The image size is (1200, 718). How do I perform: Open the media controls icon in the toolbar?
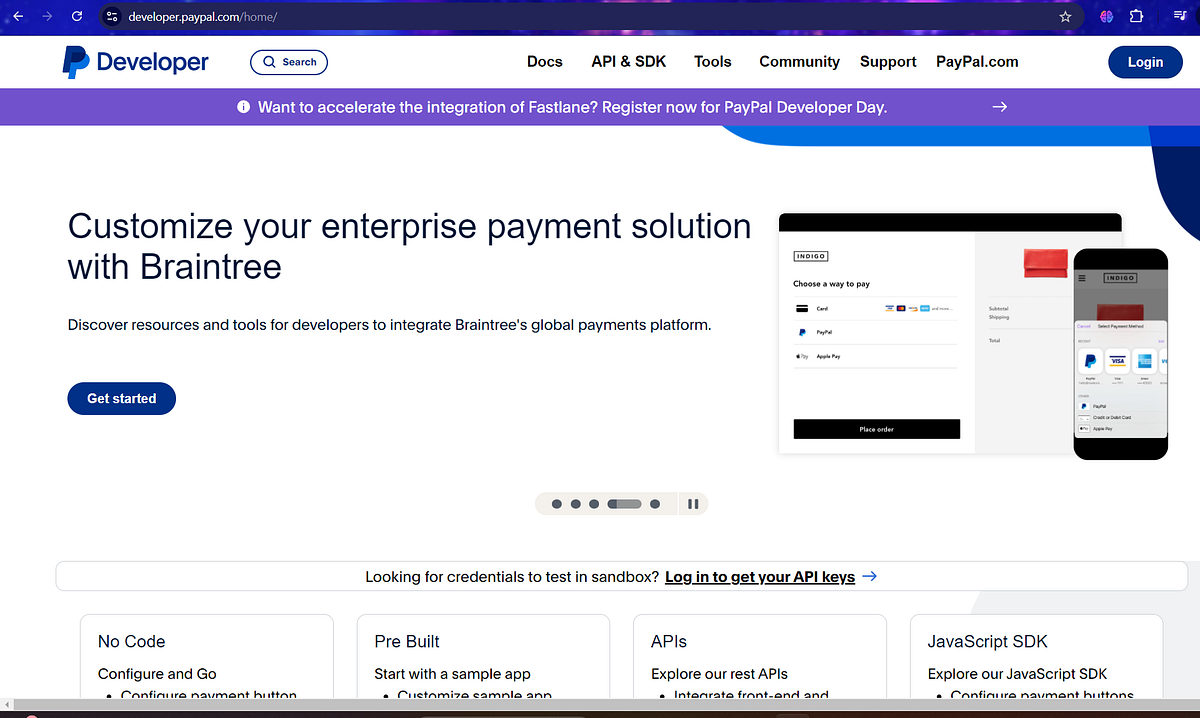1179,16
